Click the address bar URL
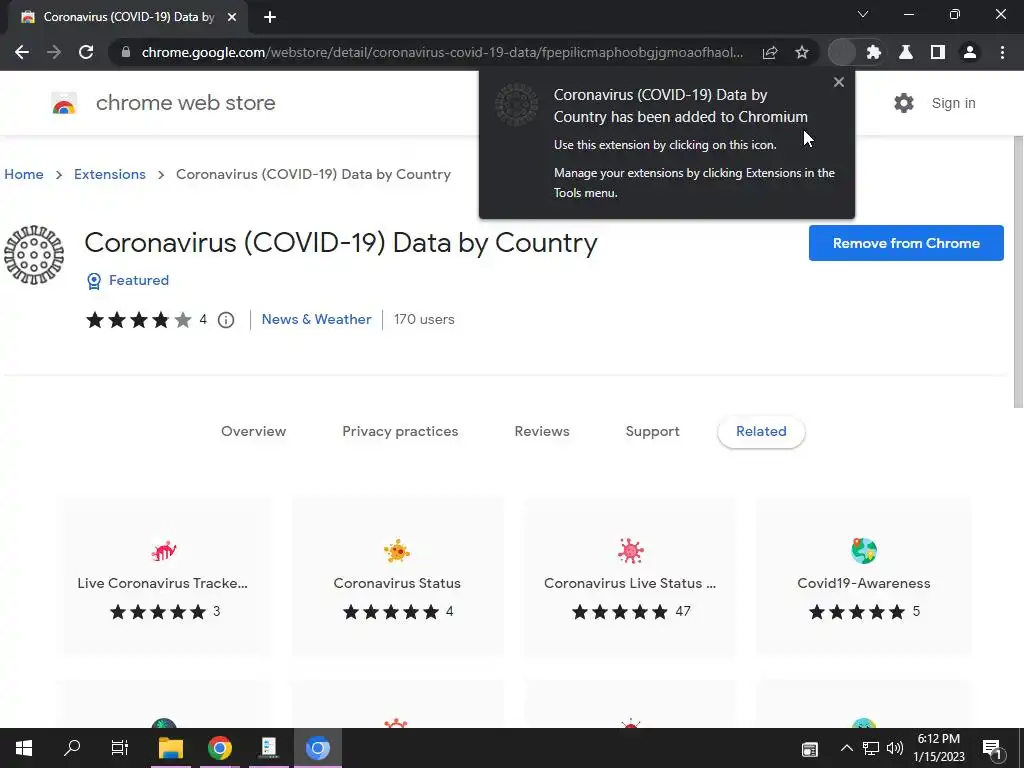Screen dimensions: 1024x768 [442, 52]
